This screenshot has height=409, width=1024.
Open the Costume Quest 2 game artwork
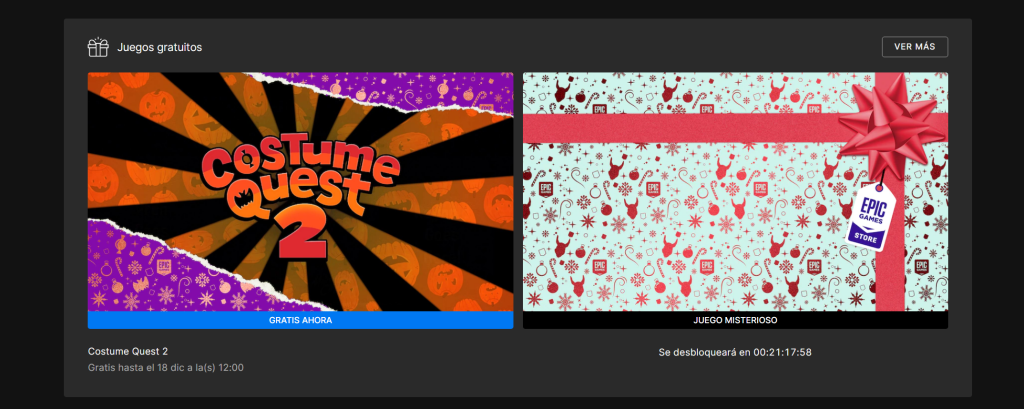(300, 191)
